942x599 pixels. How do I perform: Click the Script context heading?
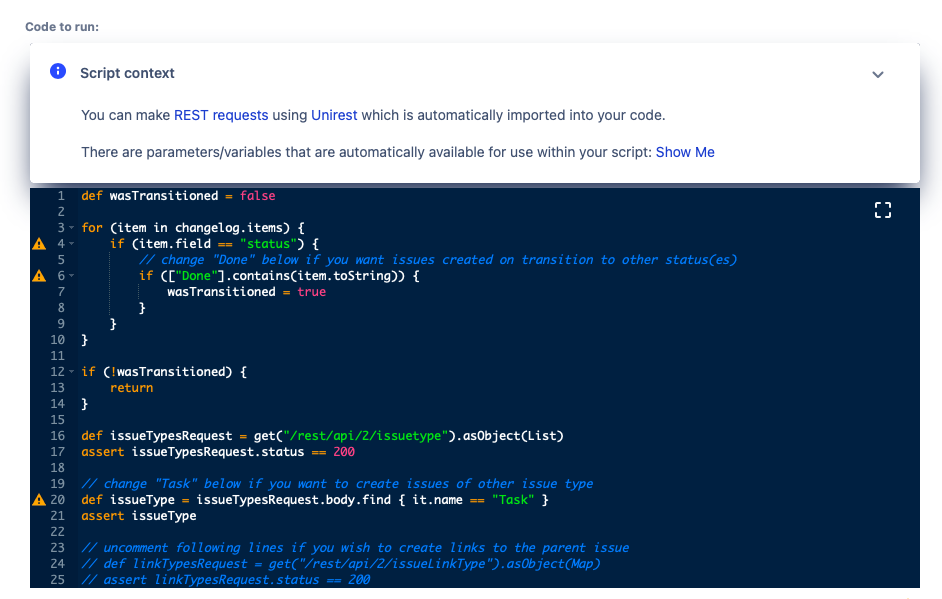coord(127,73)
